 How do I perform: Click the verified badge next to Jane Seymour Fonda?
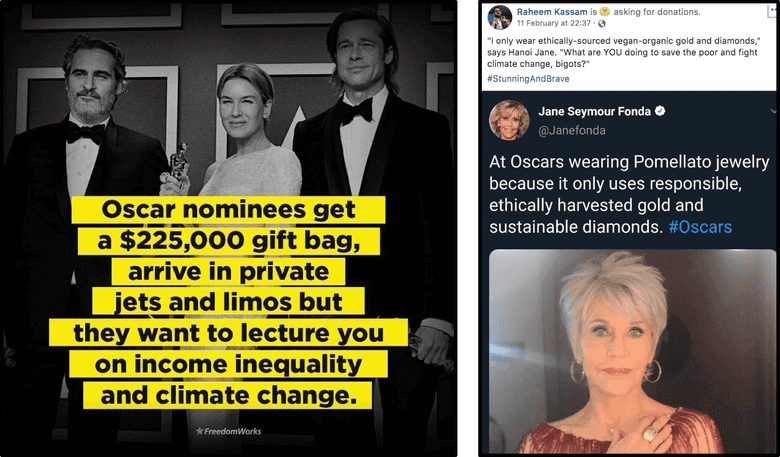pos(660,111)
